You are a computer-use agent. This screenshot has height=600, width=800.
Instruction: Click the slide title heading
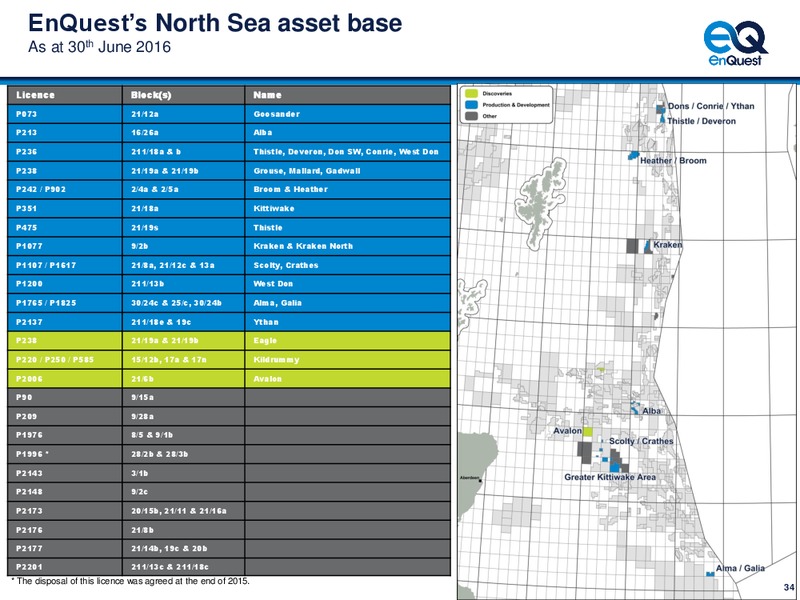[x=215, y=23]
